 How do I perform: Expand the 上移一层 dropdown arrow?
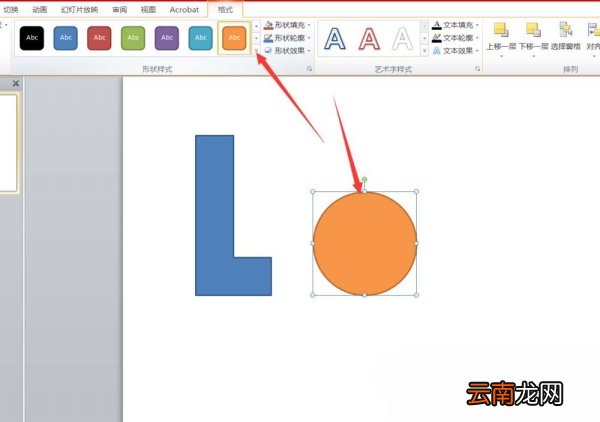pos(501,56)
